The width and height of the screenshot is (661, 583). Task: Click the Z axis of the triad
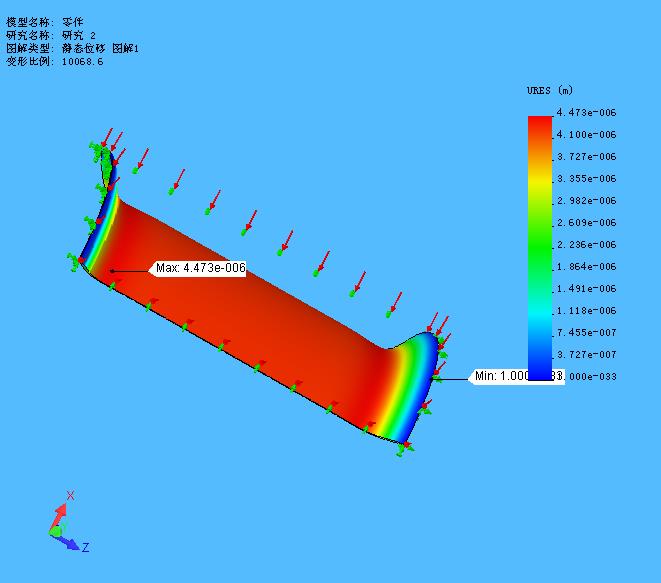click(72, 543)
